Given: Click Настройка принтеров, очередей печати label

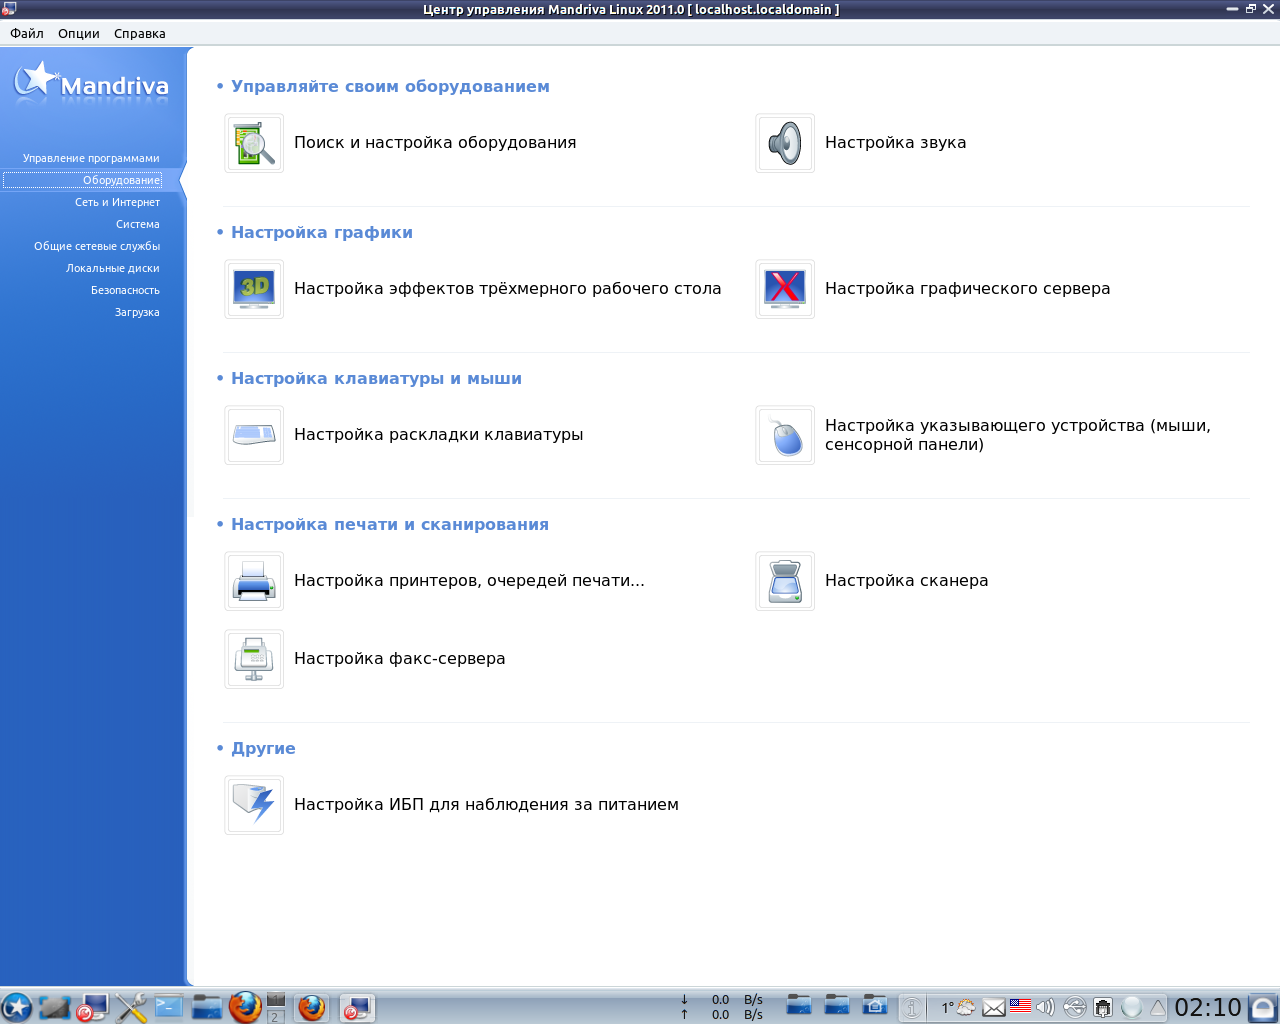Looking at the screenshot, I should [x=469, y=581].
